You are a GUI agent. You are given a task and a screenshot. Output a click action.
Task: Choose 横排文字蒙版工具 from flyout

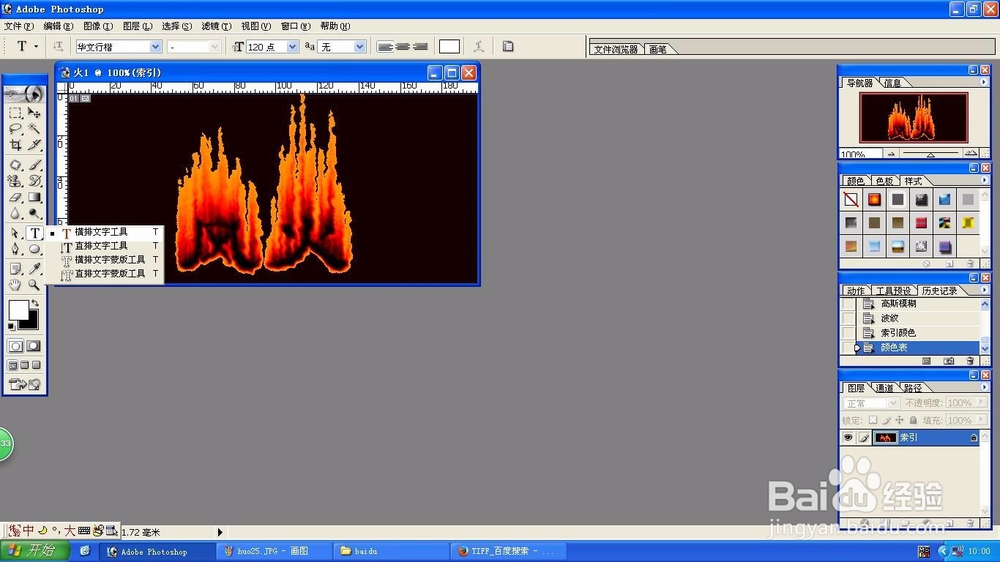pyautogui.click(x=110, y=260)
